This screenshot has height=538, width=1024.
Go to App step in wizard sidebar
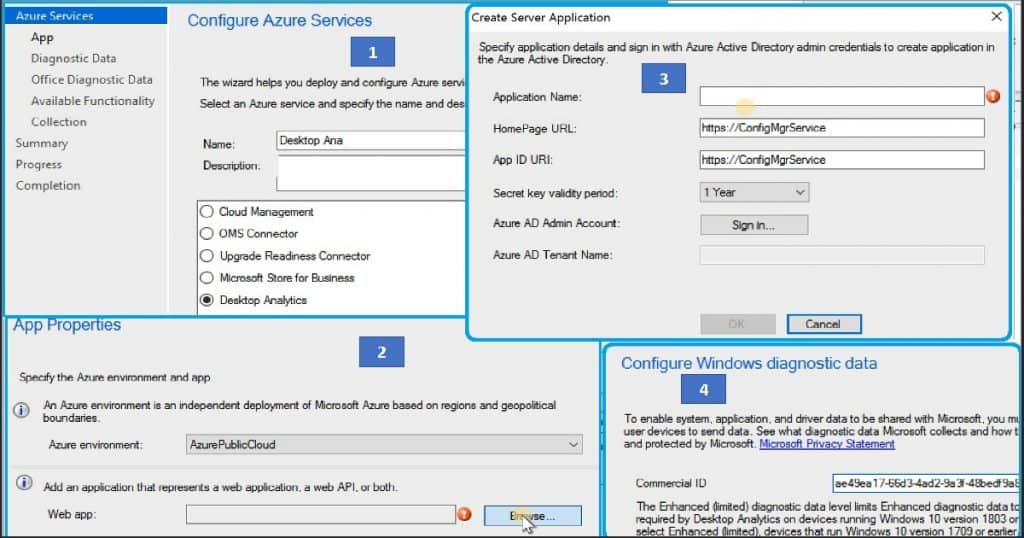tap(42, 37)
